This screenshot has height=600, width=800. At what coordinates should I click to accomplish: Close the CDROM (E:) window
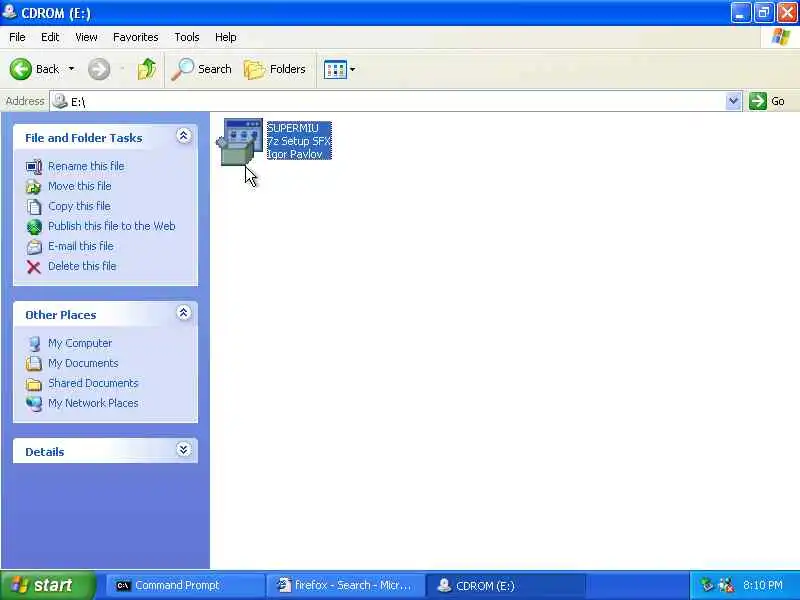[787, 12]
